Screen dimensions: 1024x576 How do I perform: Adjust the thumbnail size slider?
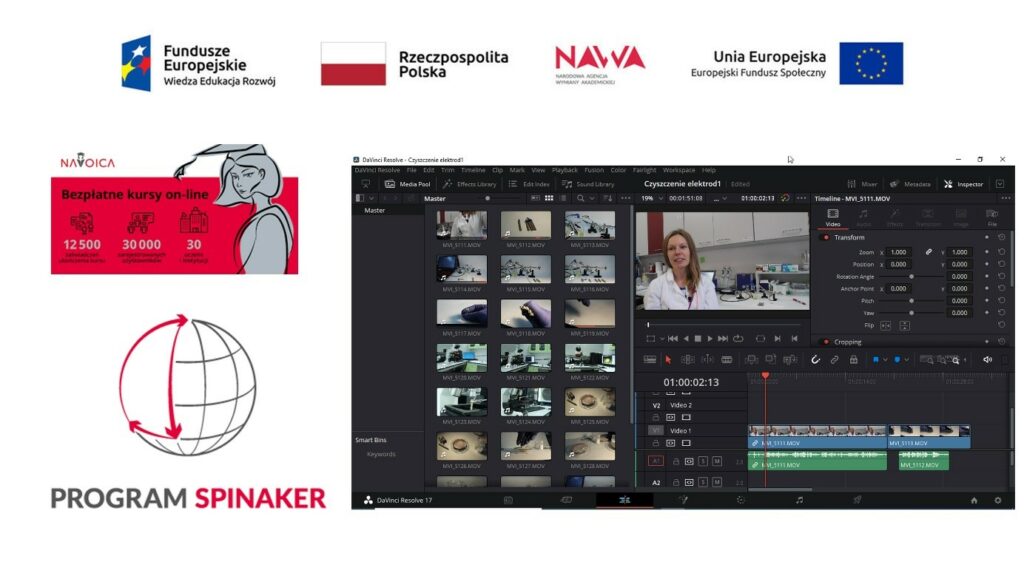487,199
